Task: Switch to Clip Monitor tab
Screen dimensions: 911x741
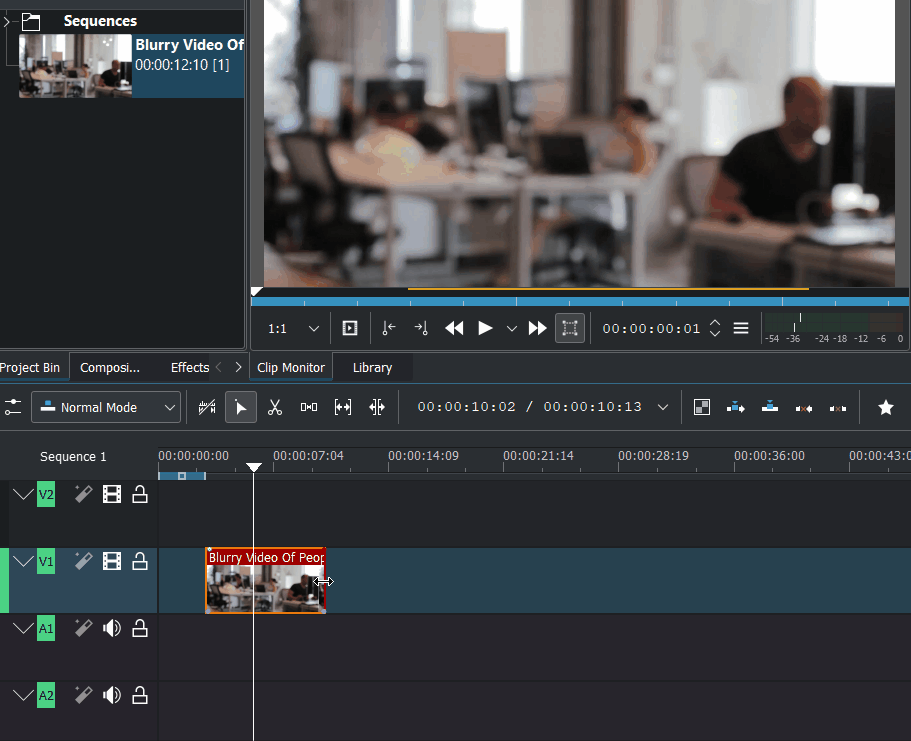Action: [290, 367]
